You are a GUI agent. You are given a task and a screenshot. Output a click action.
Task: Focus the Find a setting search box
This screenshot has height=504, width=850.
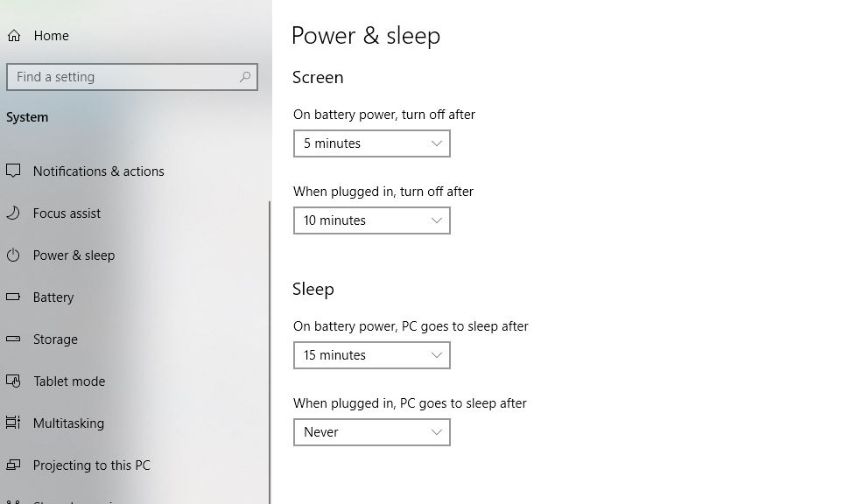click(120, 77)
